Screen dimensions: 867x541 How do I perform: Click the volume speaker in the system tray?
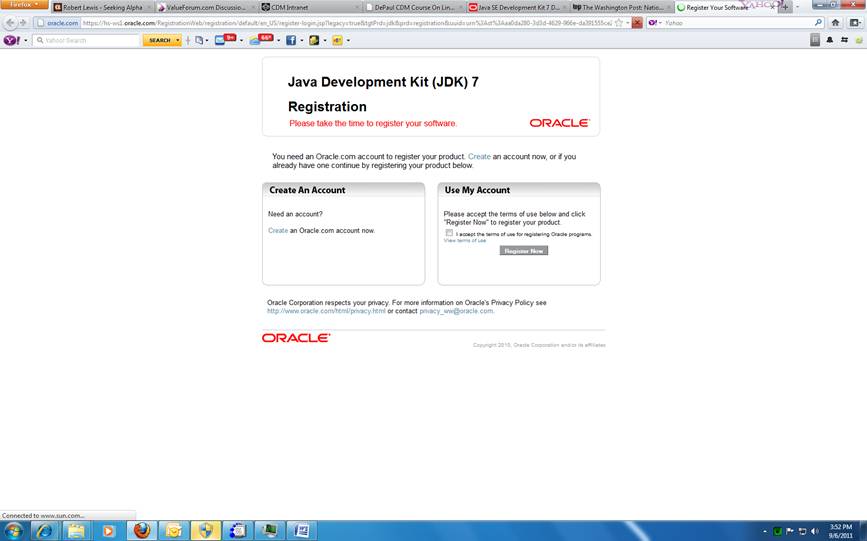point(814,531)
